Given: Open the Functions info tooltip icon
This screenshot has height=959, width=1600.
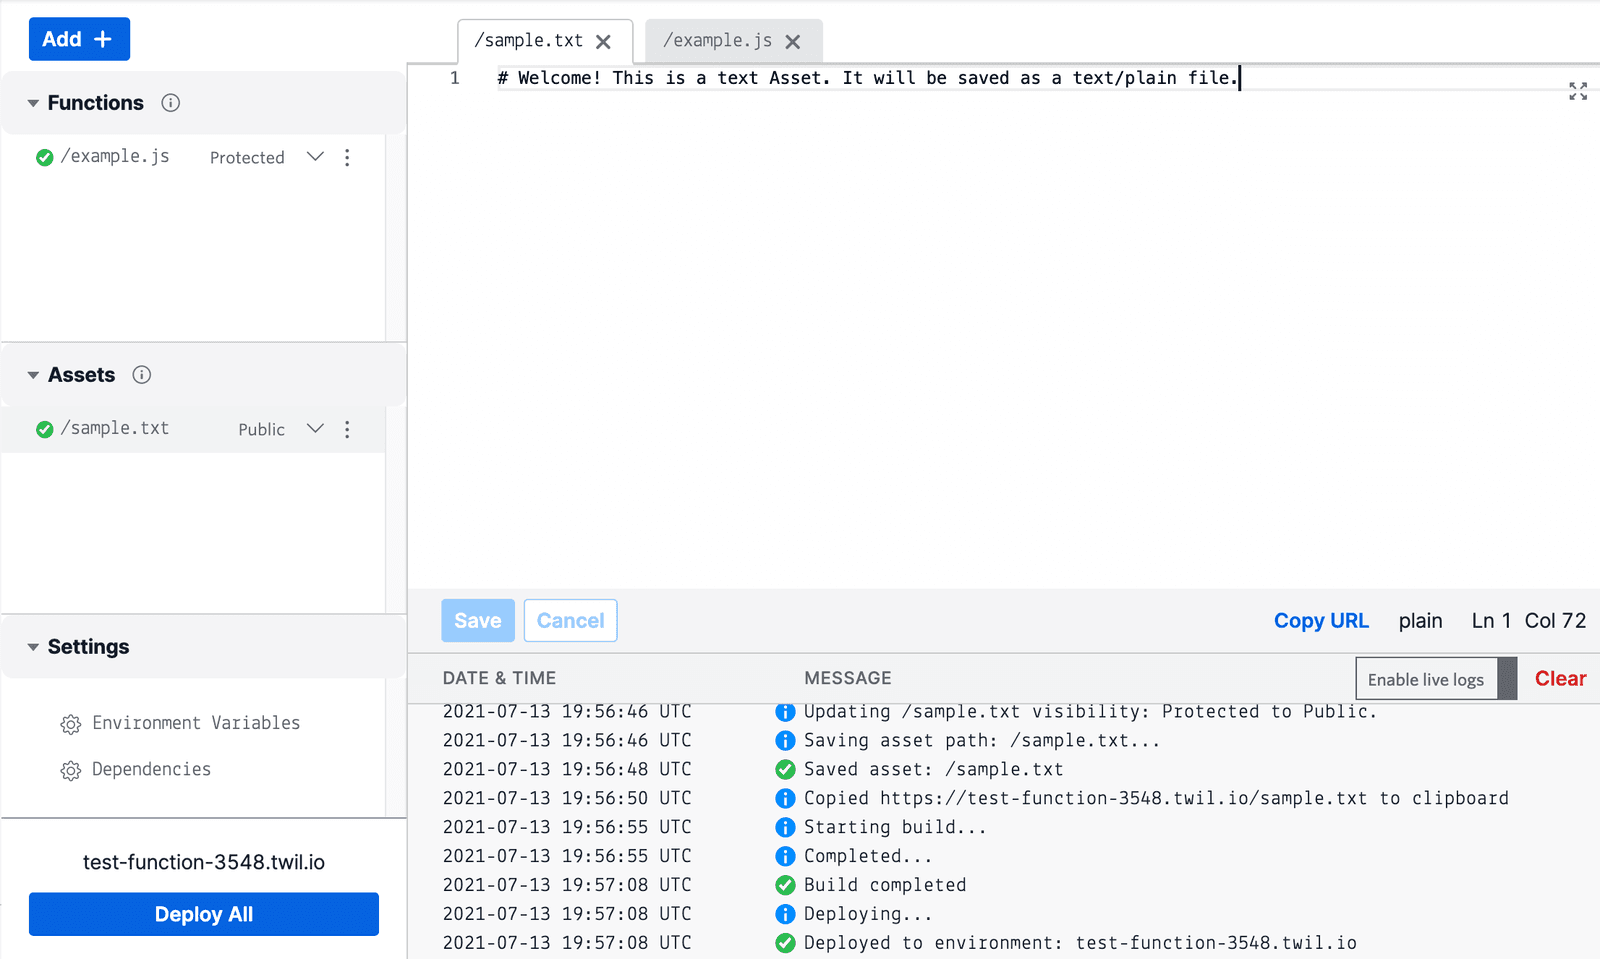Looking at the screenshot, I should tap(171, 102).
